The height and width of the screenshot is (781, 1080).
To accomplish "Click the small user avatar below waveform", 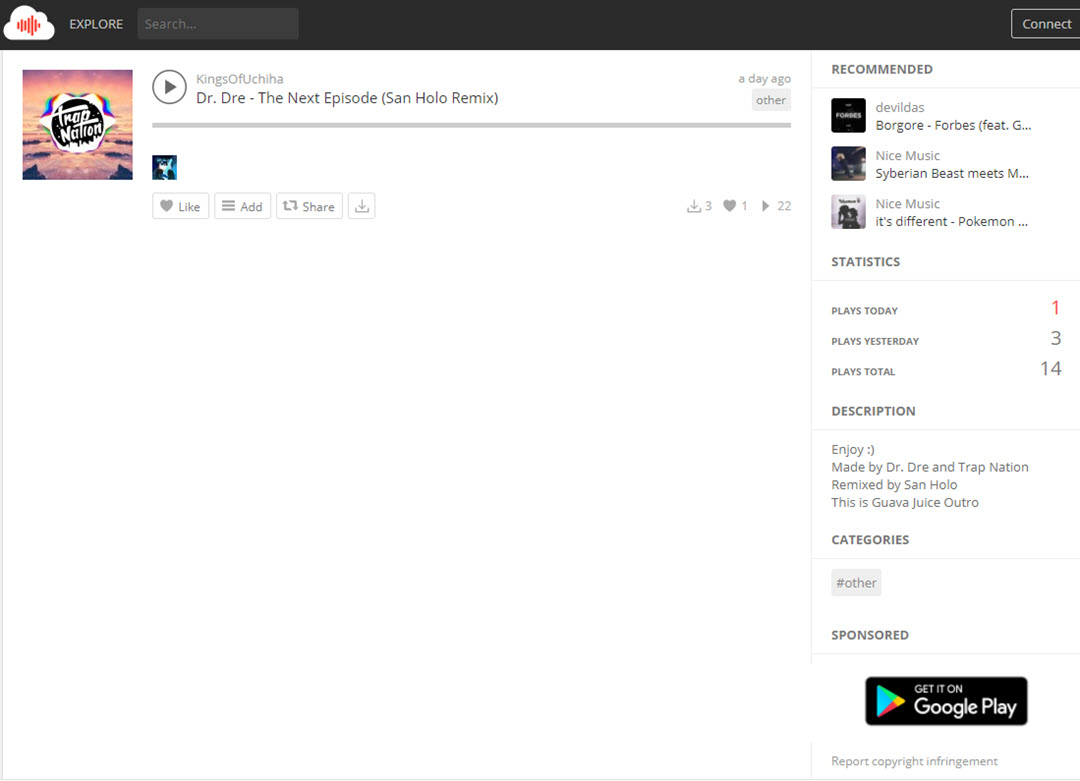I will click(x=164, y=167).
